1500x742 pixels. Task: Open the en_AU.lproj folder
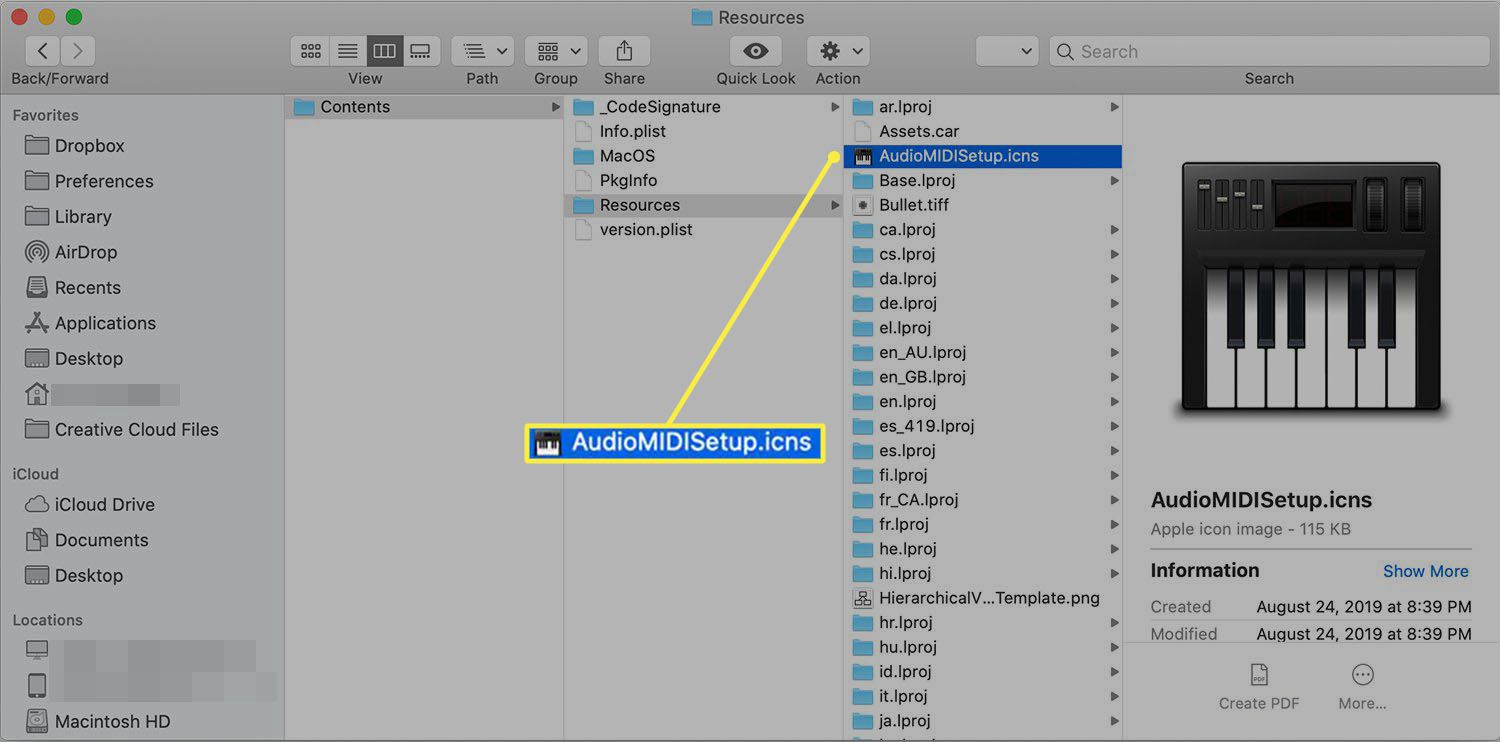[984, 352]
